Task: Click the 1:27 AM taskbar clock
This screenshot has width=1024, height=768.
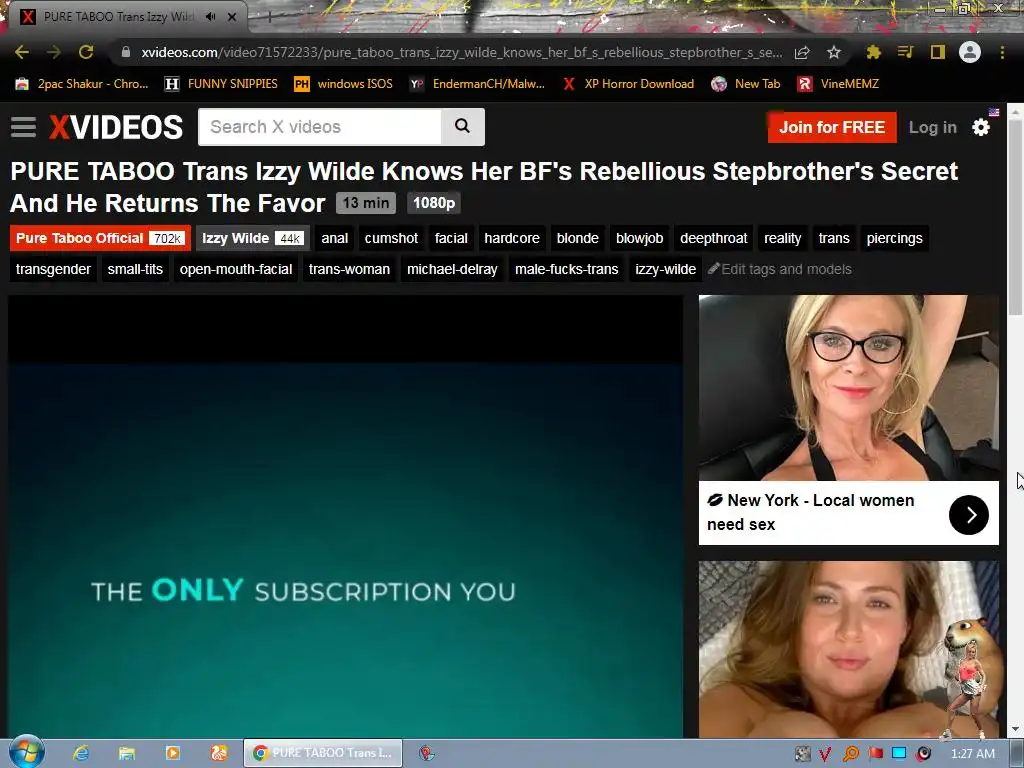Action: tap(973, 754)
